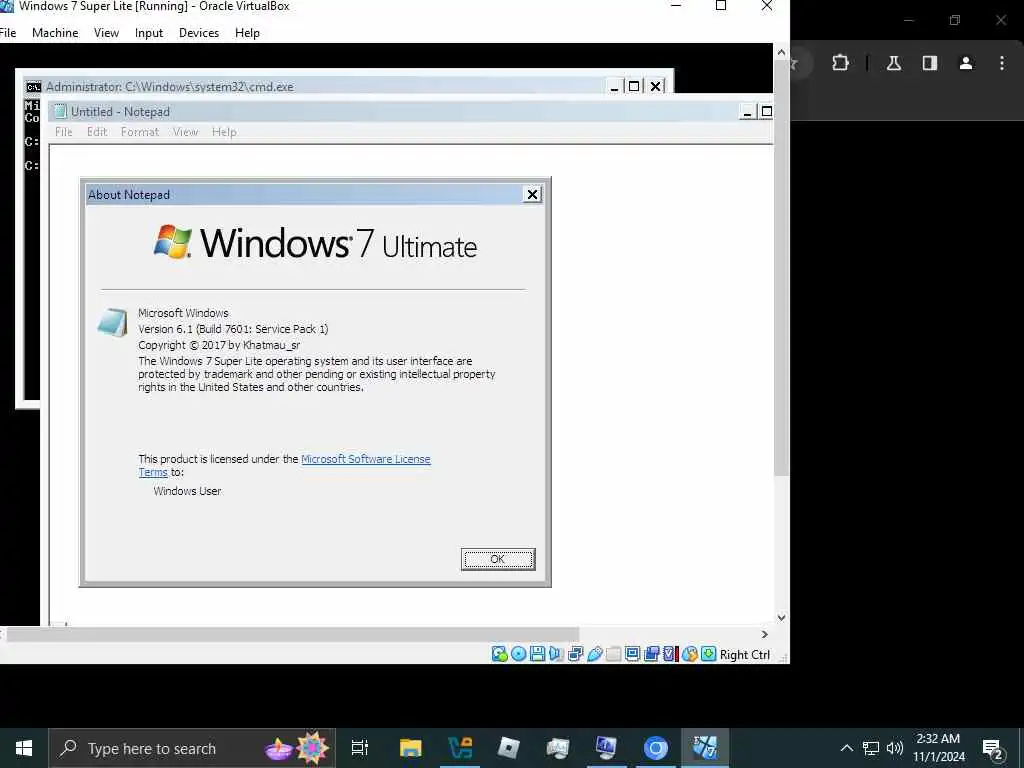
Task: Maximize the Notepad window
Action: click(x=767, y=112)
